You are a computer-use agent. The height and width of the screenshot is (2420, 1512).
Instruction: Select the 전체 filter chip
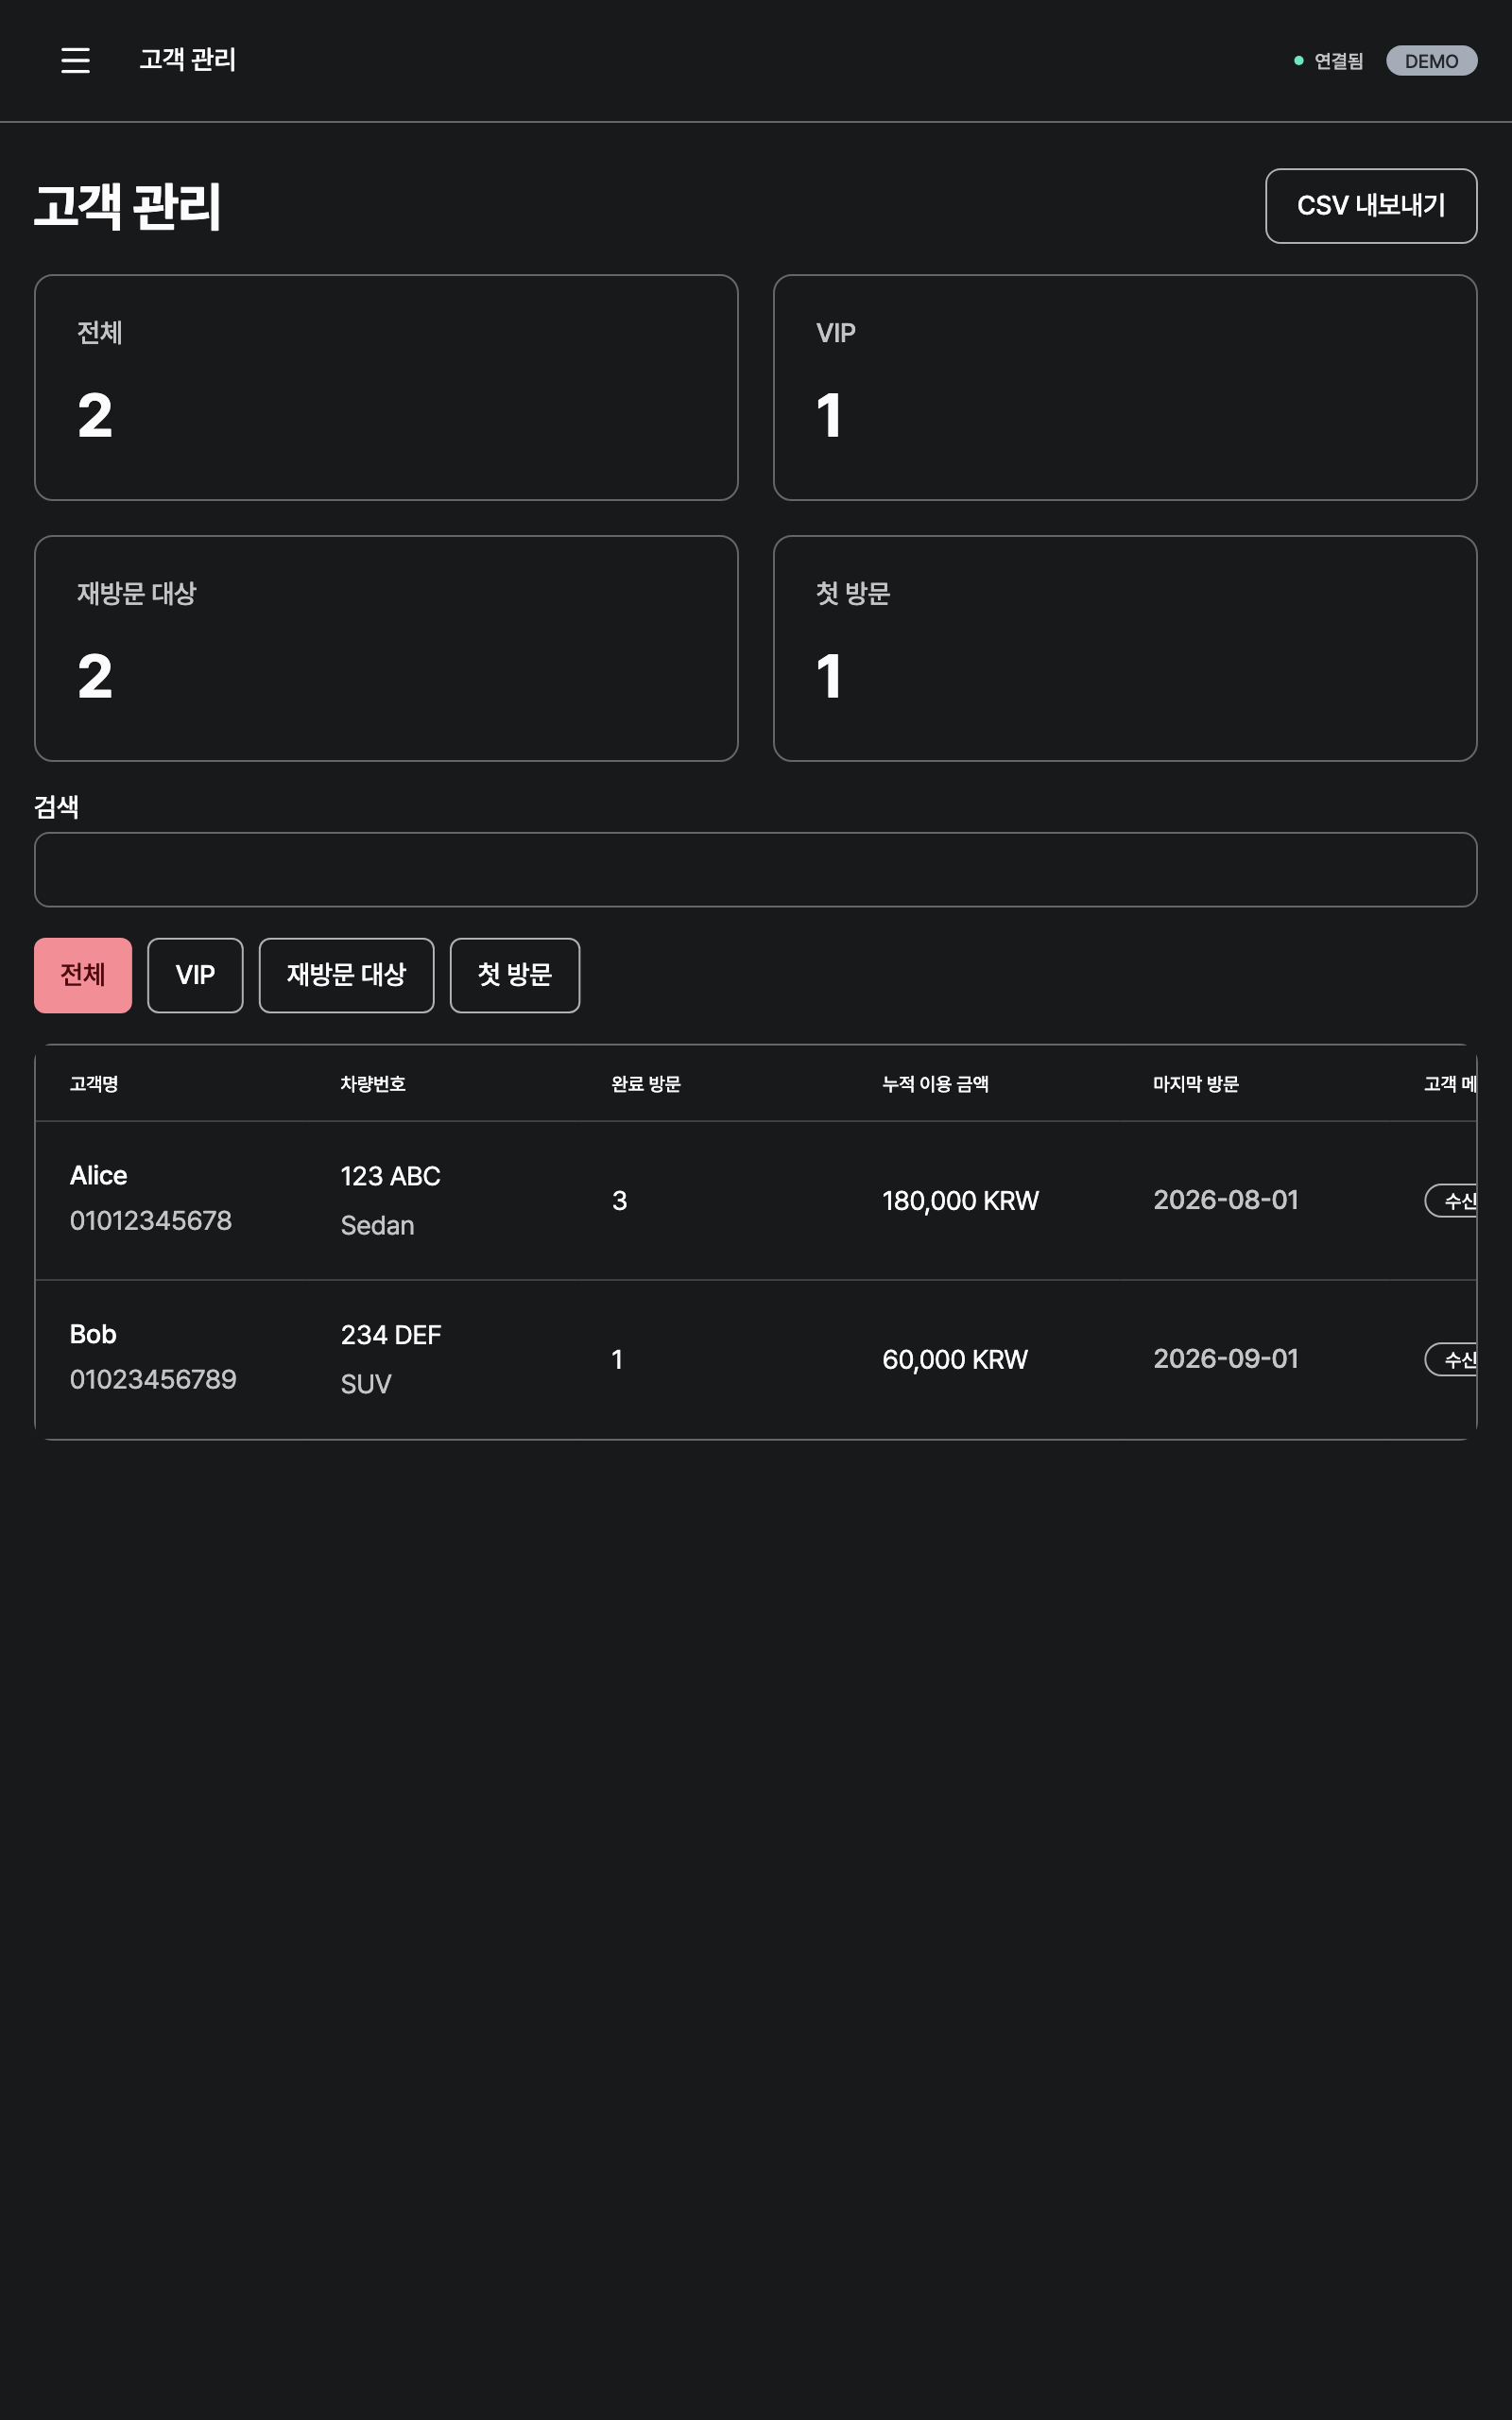[x=83, y=975]
